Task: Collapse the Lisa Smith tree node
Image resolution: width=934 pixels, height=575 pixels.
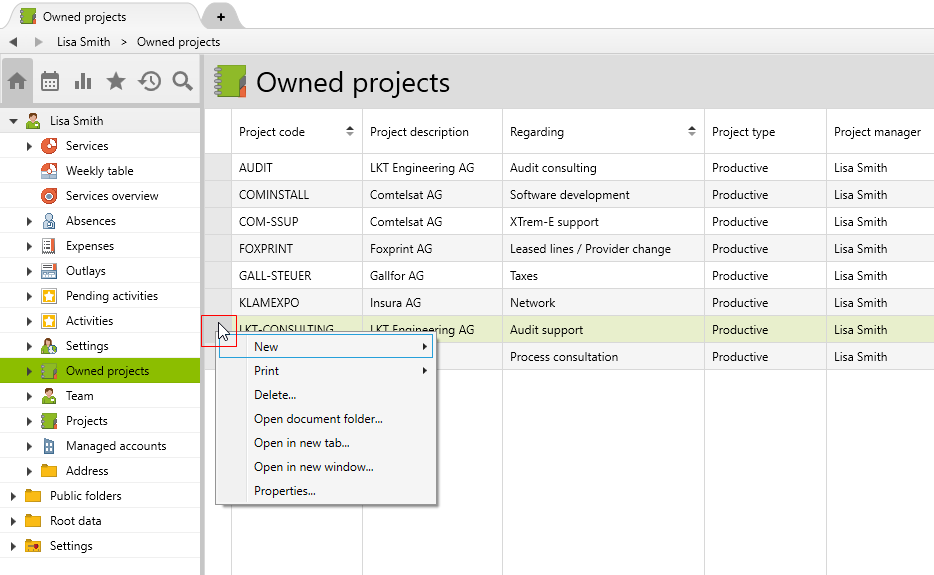Action: (x=14, y=121)
